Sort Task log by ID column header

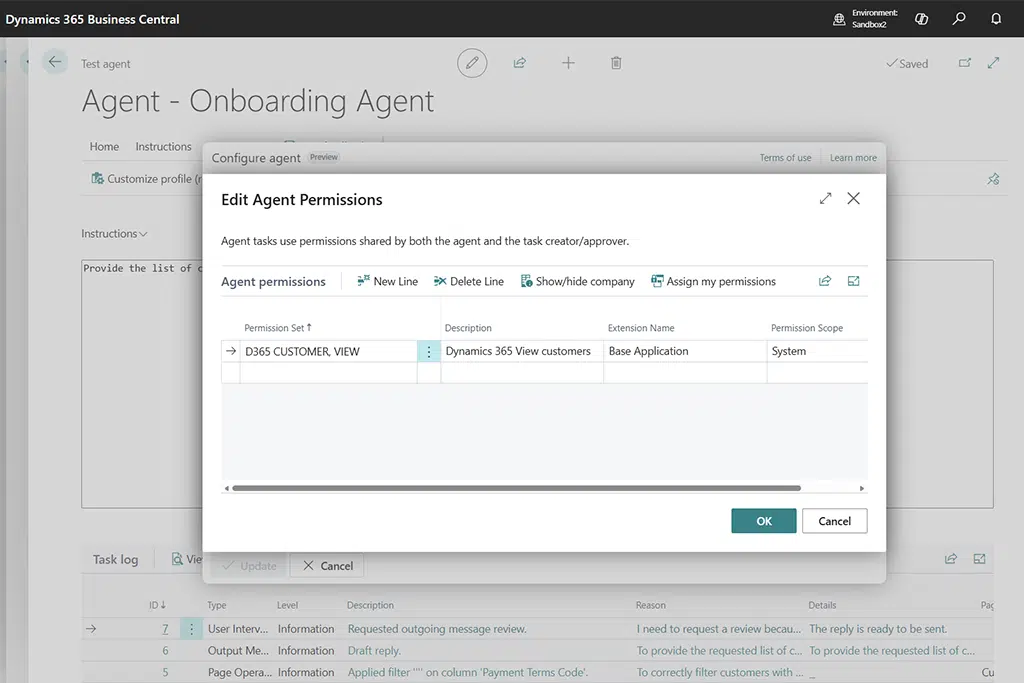tap(157, 605)
